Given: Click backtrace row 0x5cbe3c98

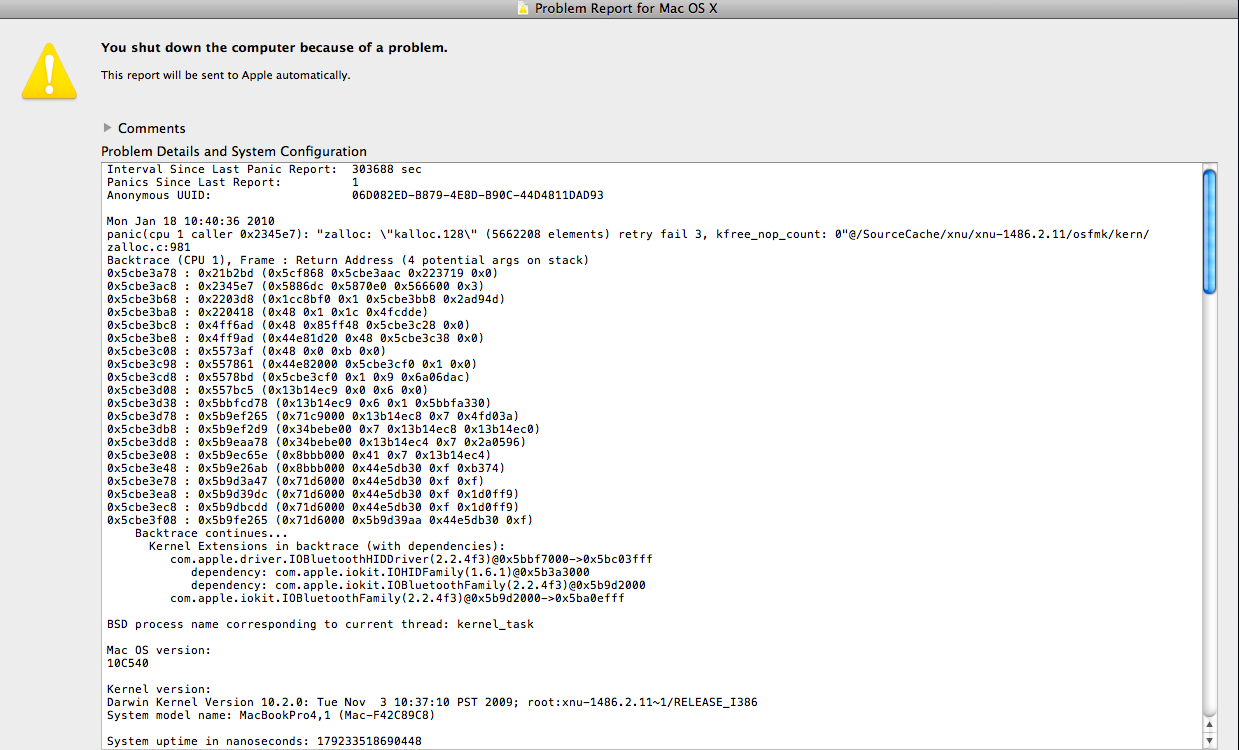Looking at the screenshot, I should [292, 365].
